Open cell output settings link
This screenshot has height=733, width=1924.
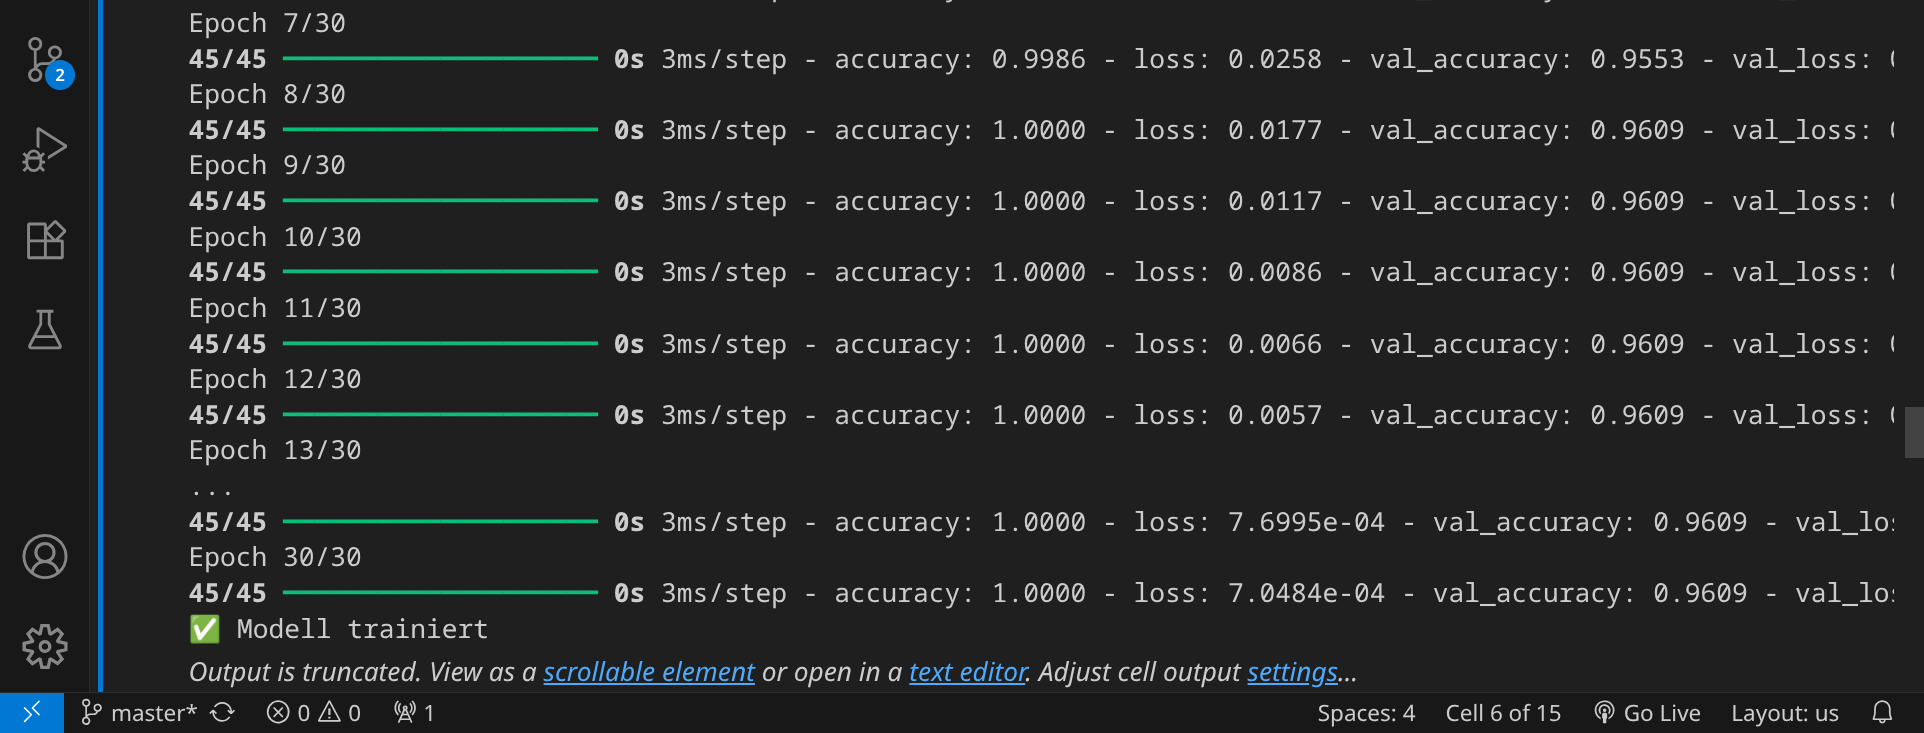click(x=1291, y=672)
